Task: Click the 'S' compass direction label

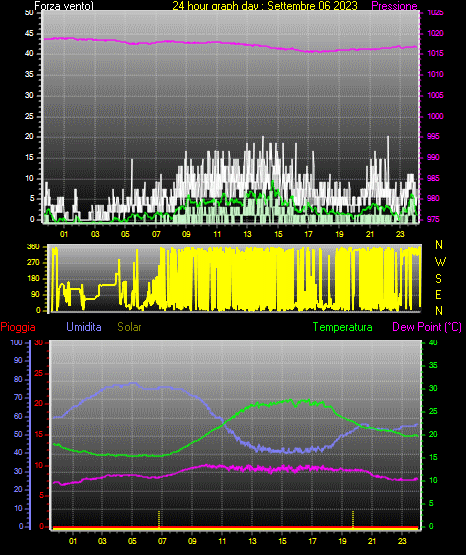Action: tap(438, 279)
